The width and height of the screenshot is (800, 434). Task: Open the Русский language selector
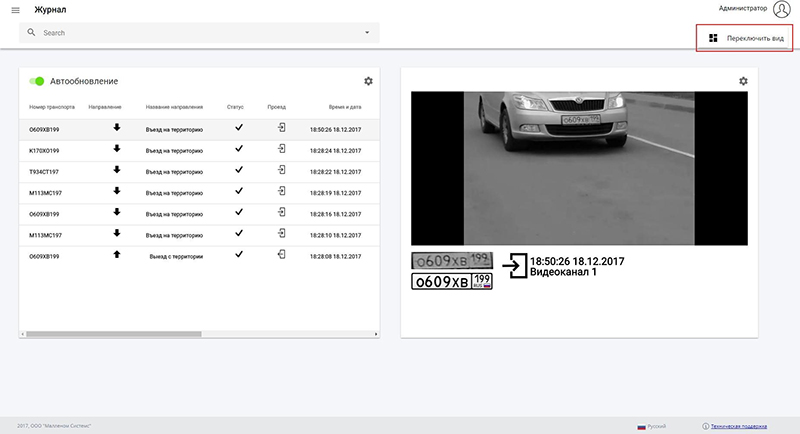pos(652,426)
